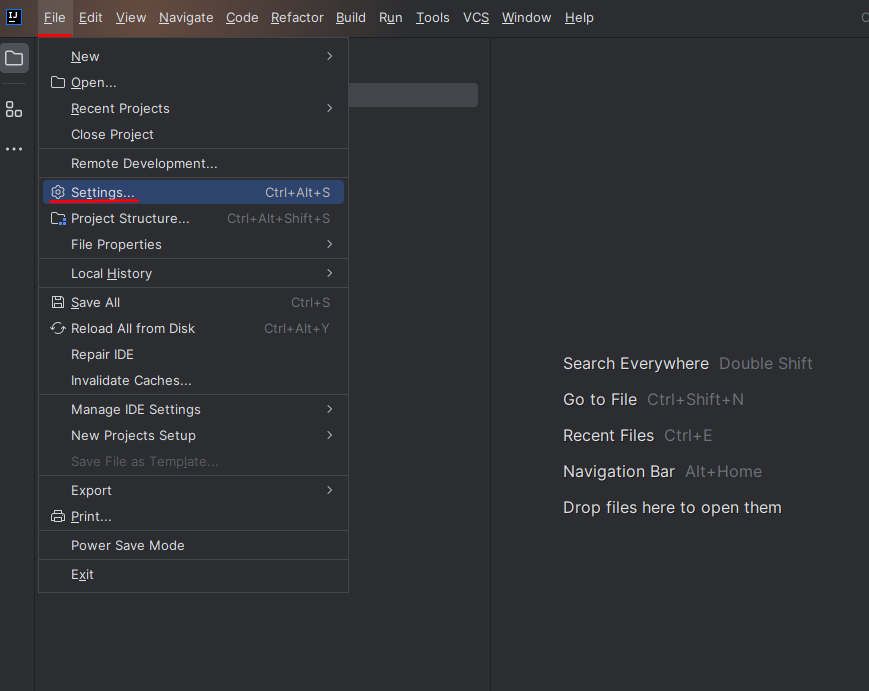Select Repair IDE menu entry
This screenshot has width=869, height=691.
193,355
